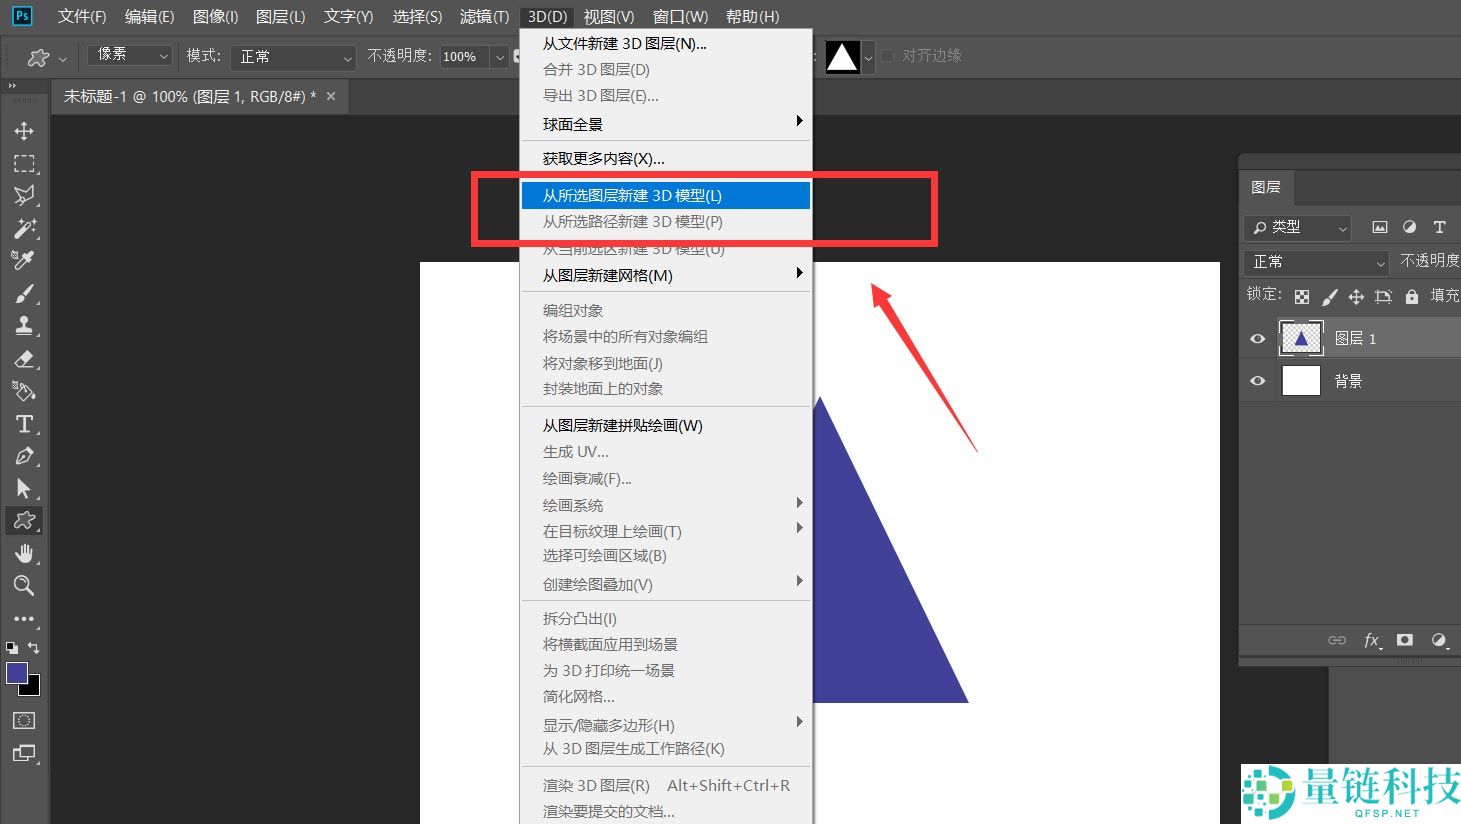
Task: Select the Move tool
Action: coord(24,131)
